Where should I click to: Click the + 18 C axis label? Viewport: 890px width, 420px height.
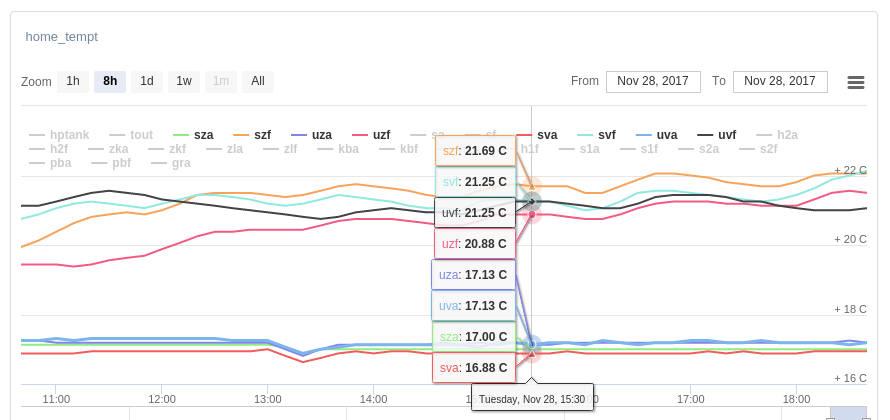pos(850,309)
